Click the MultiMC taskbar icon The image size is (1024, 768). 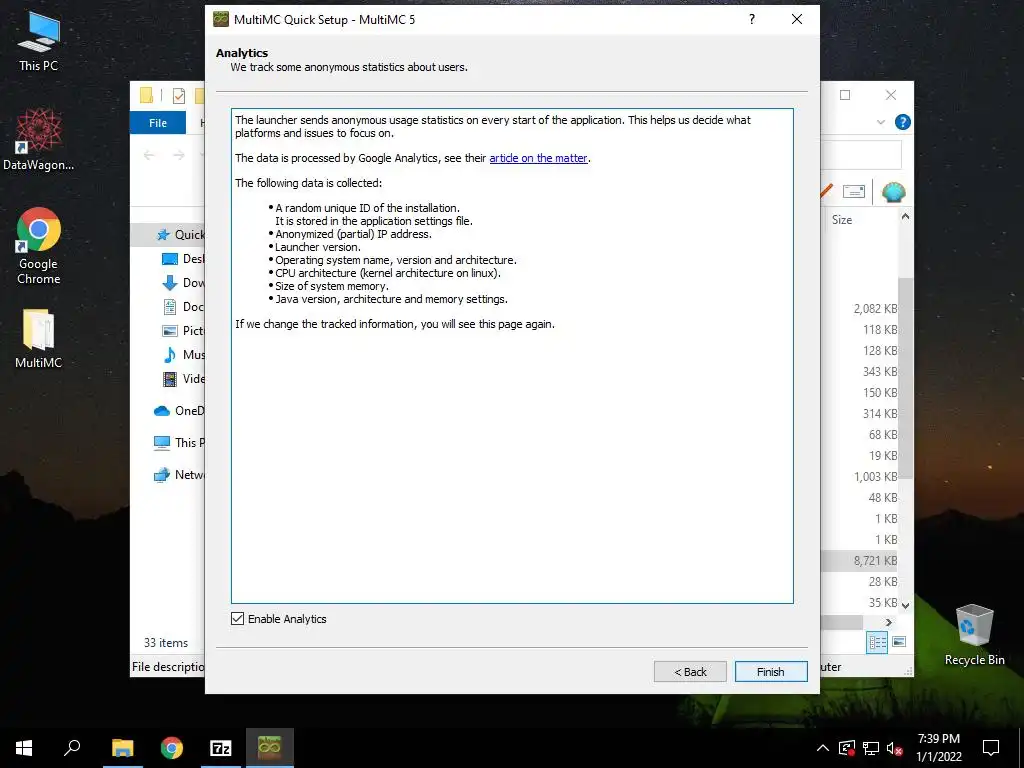pos(270,748)
